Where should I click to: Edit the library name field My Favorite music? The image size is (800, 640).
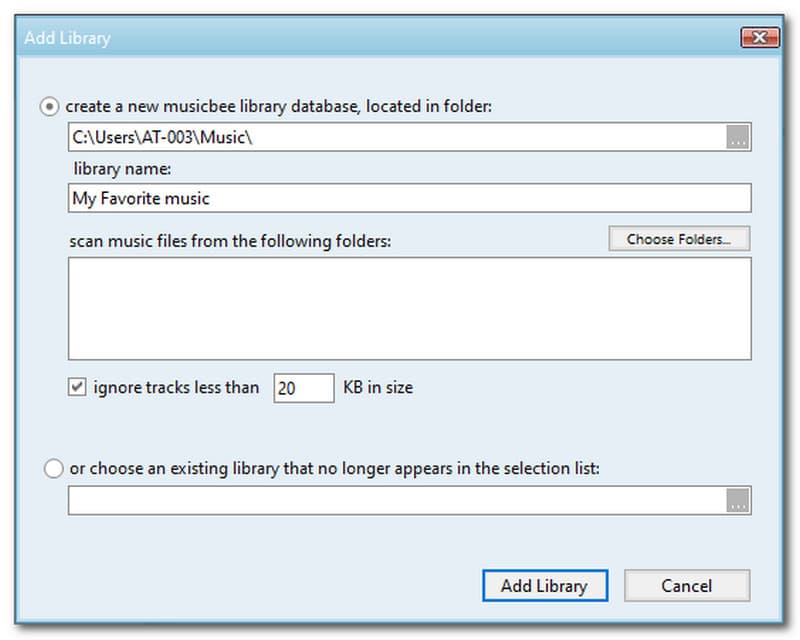tap(409, 198)
